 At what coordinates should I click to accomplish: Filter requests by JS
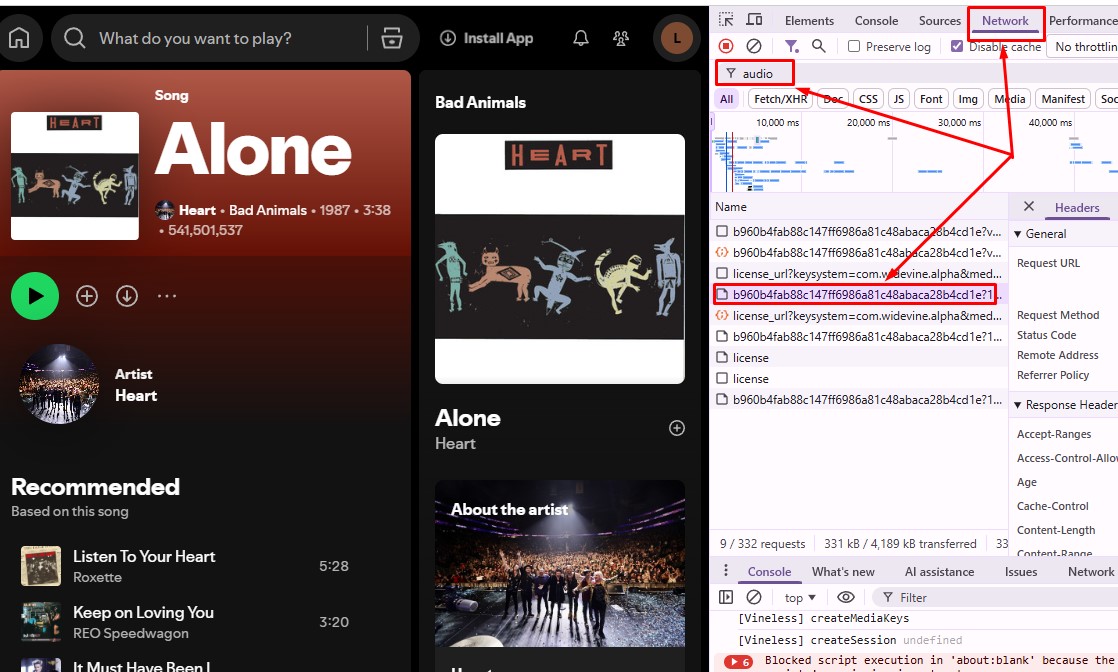click(x=898, y=99)
